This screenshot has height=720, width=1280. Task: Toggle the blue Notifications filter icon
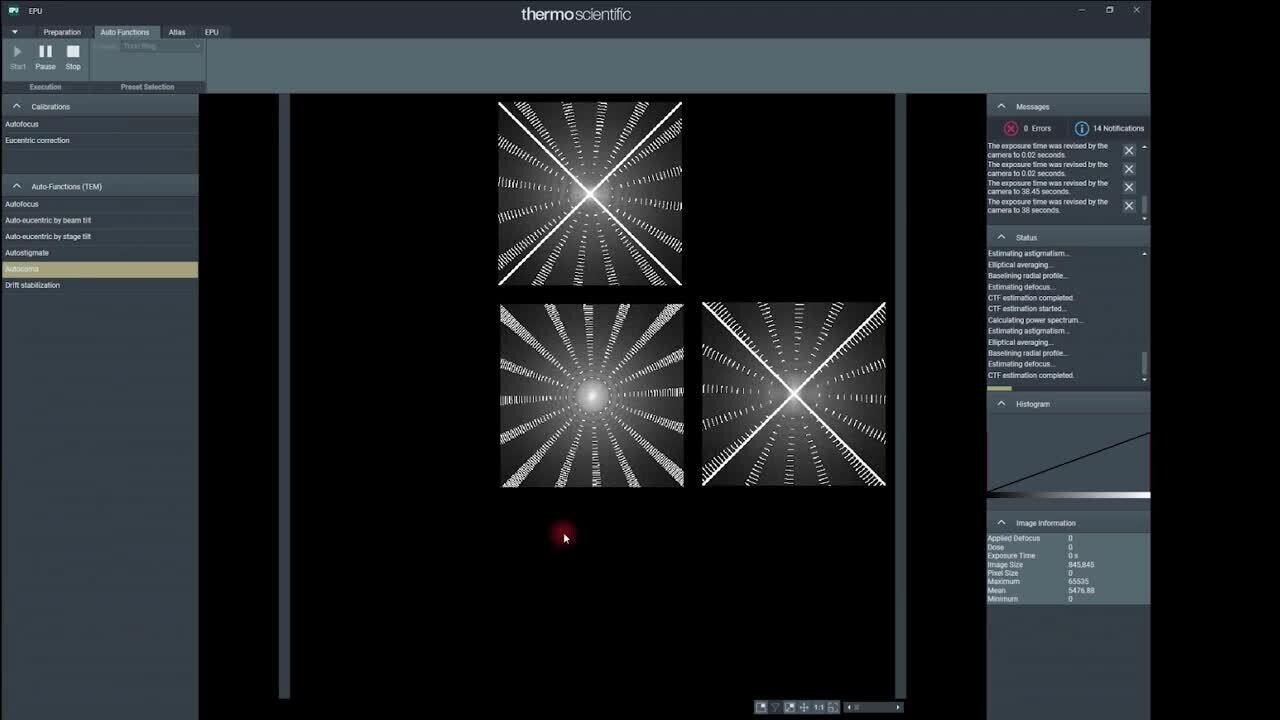(x=1081, y=128)
